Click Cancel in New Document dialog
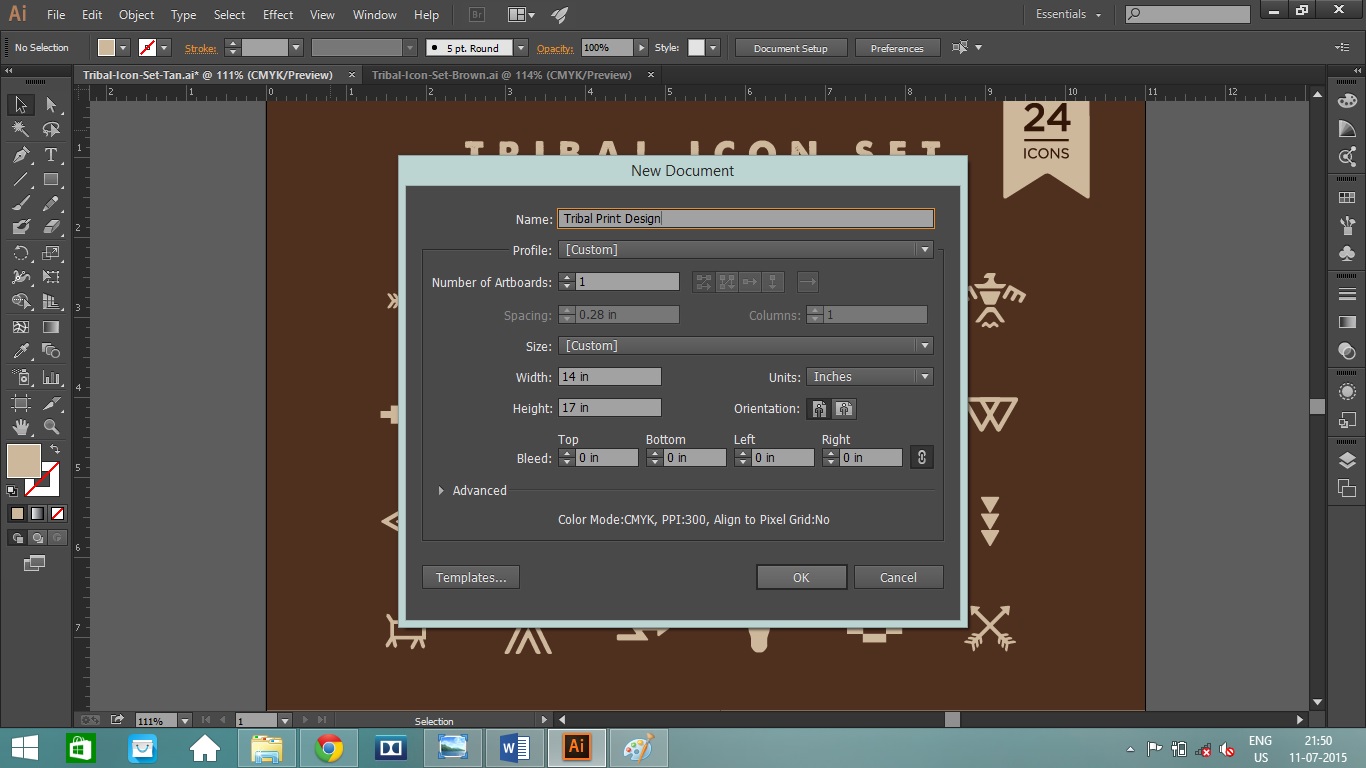The width and height of the screenshot is (1366, 768). click(x=898, y=577)
